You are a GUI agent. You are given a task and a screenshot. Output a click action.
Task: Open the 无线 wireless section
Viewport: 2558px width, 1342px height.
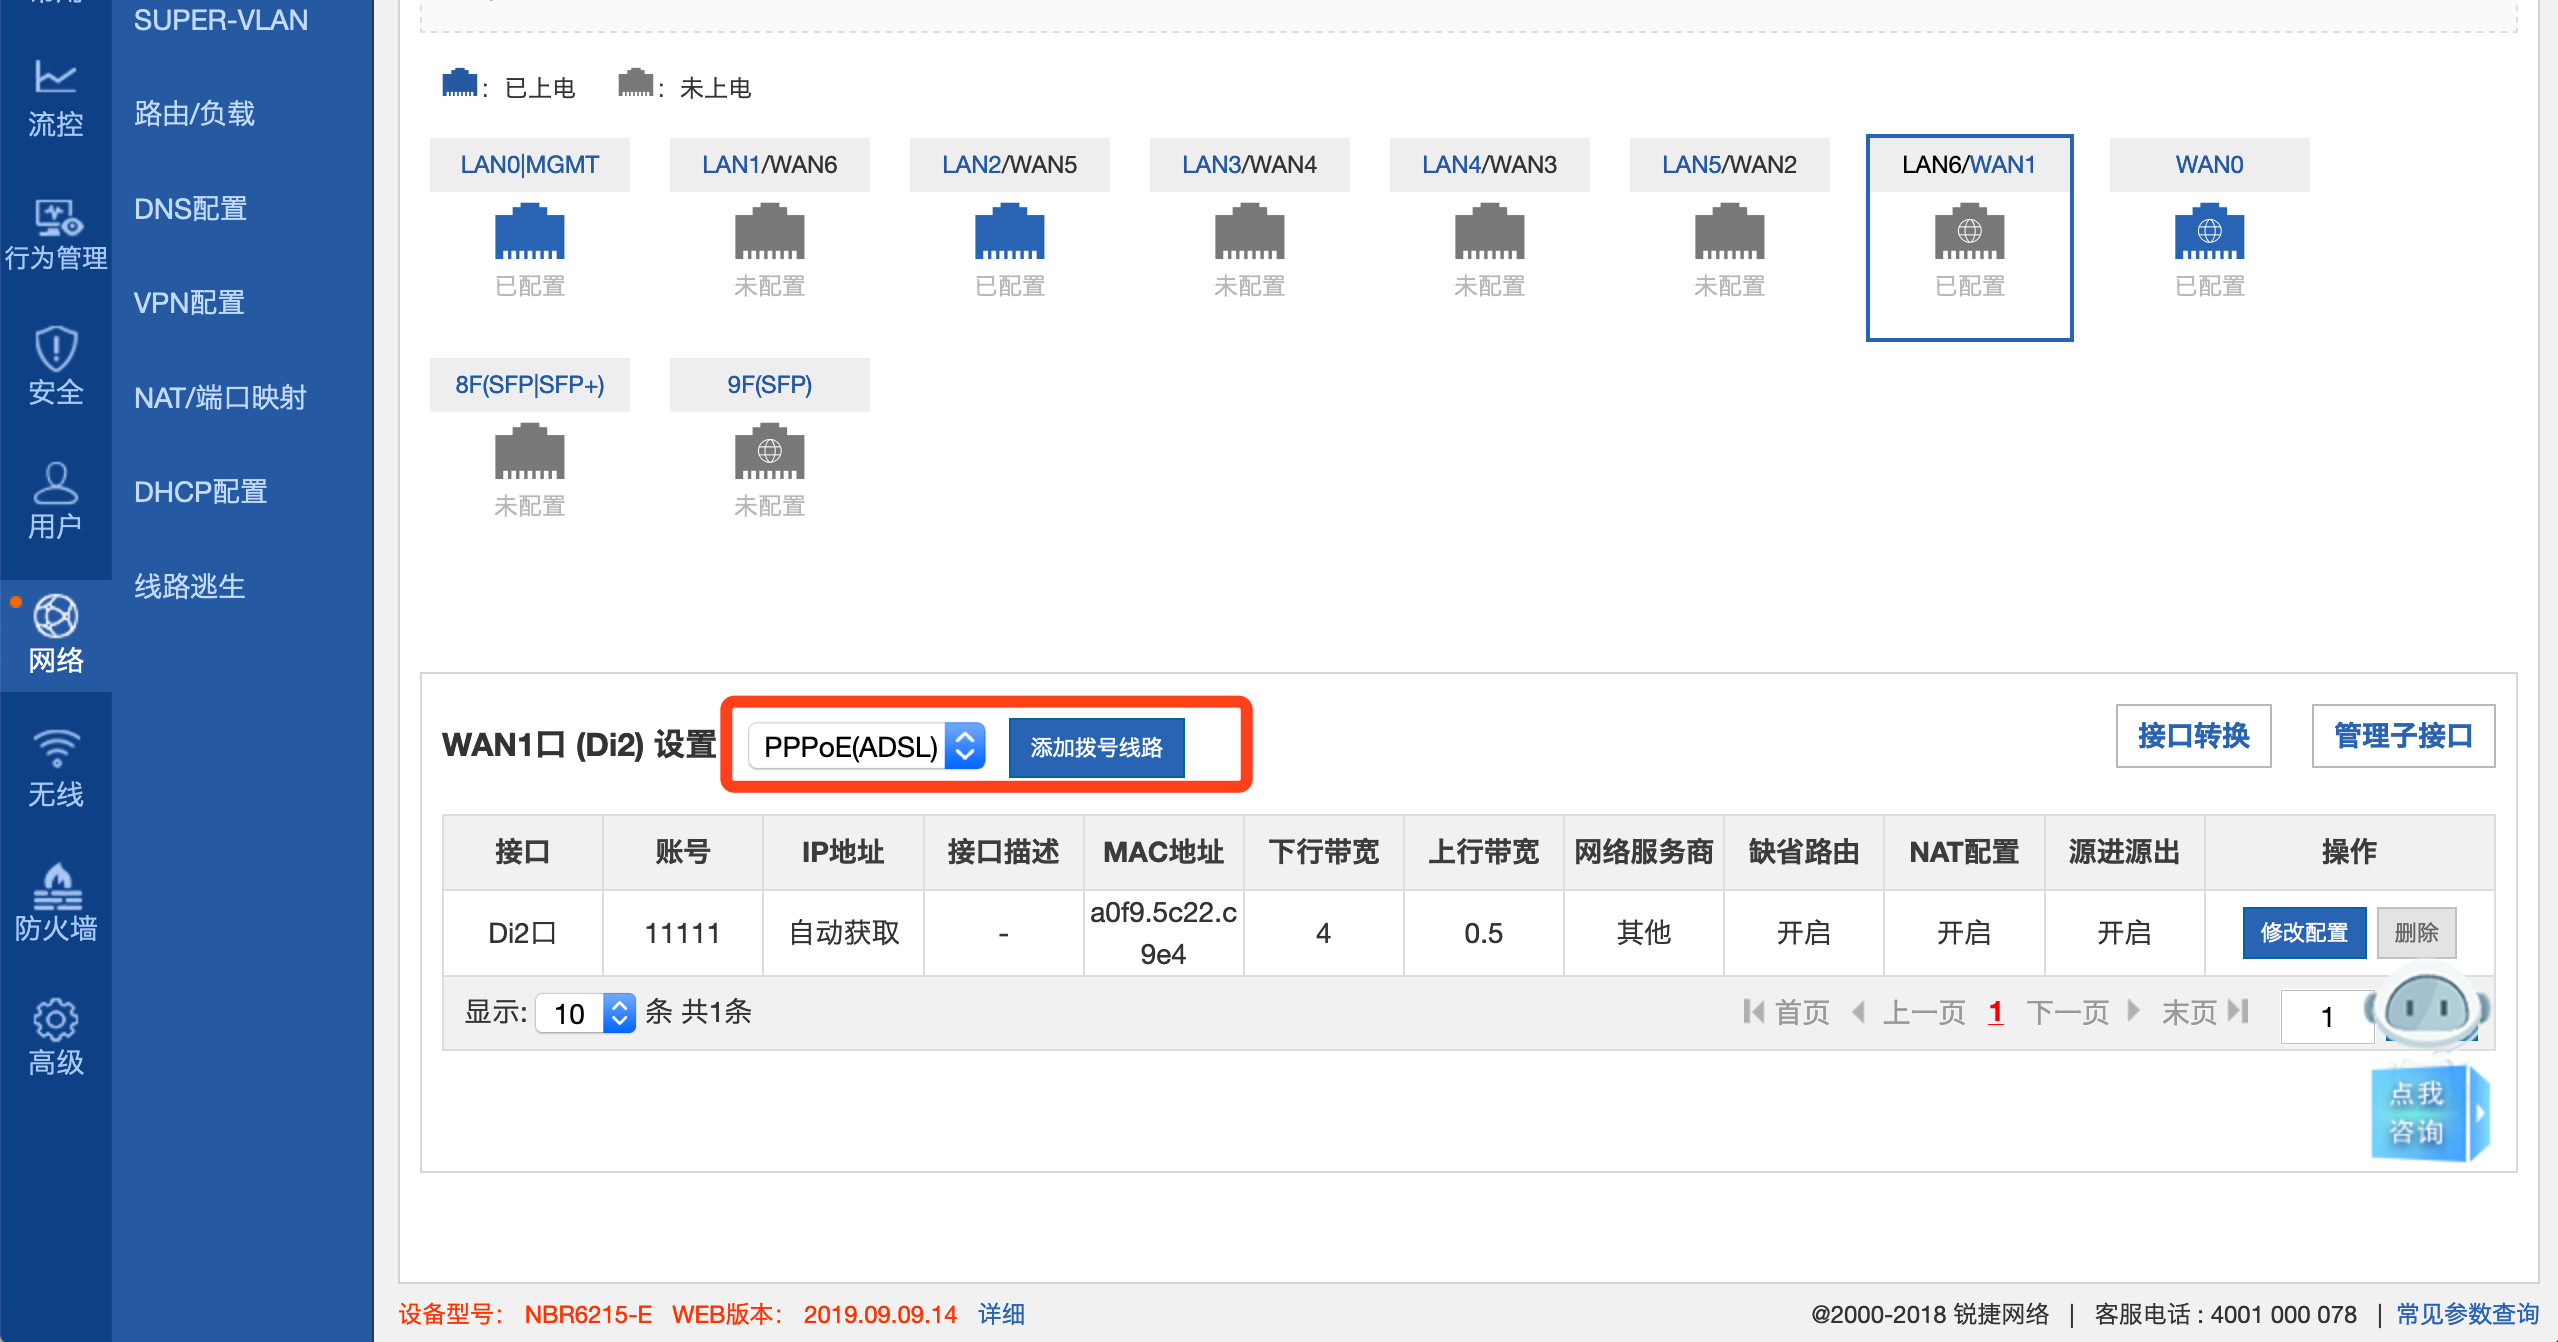click(55, 768)
